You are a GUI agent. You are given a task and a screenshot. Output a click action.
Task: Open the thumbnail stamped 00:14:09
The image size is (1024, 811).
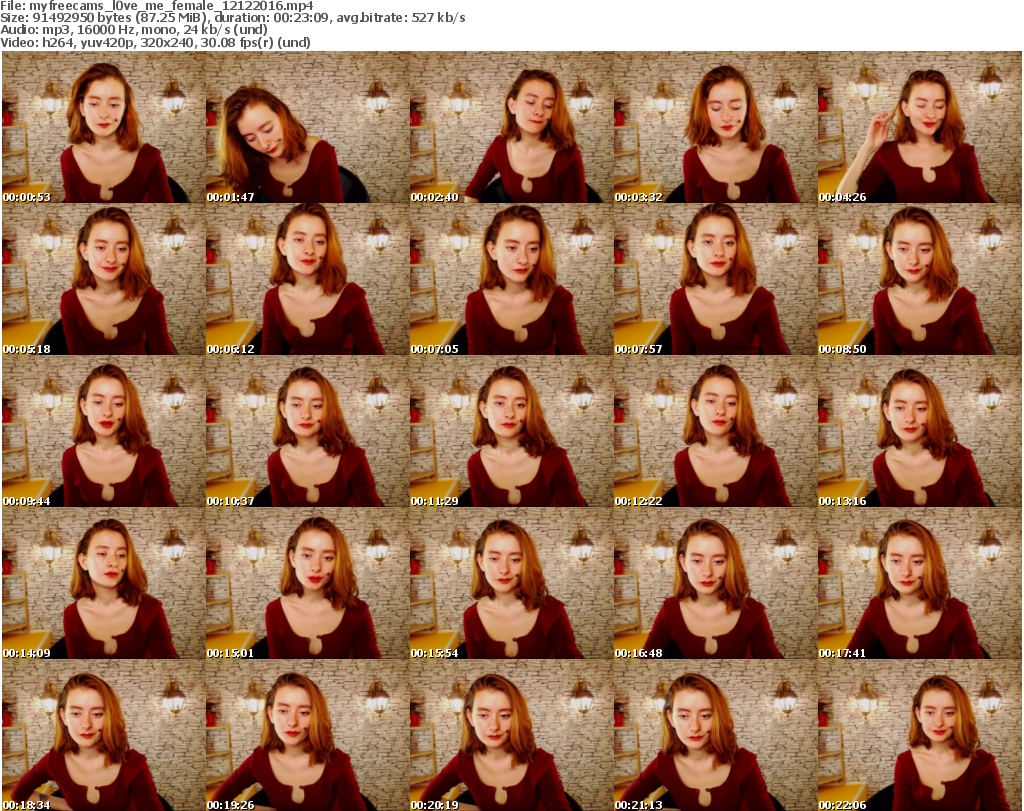tap(104, 583)
